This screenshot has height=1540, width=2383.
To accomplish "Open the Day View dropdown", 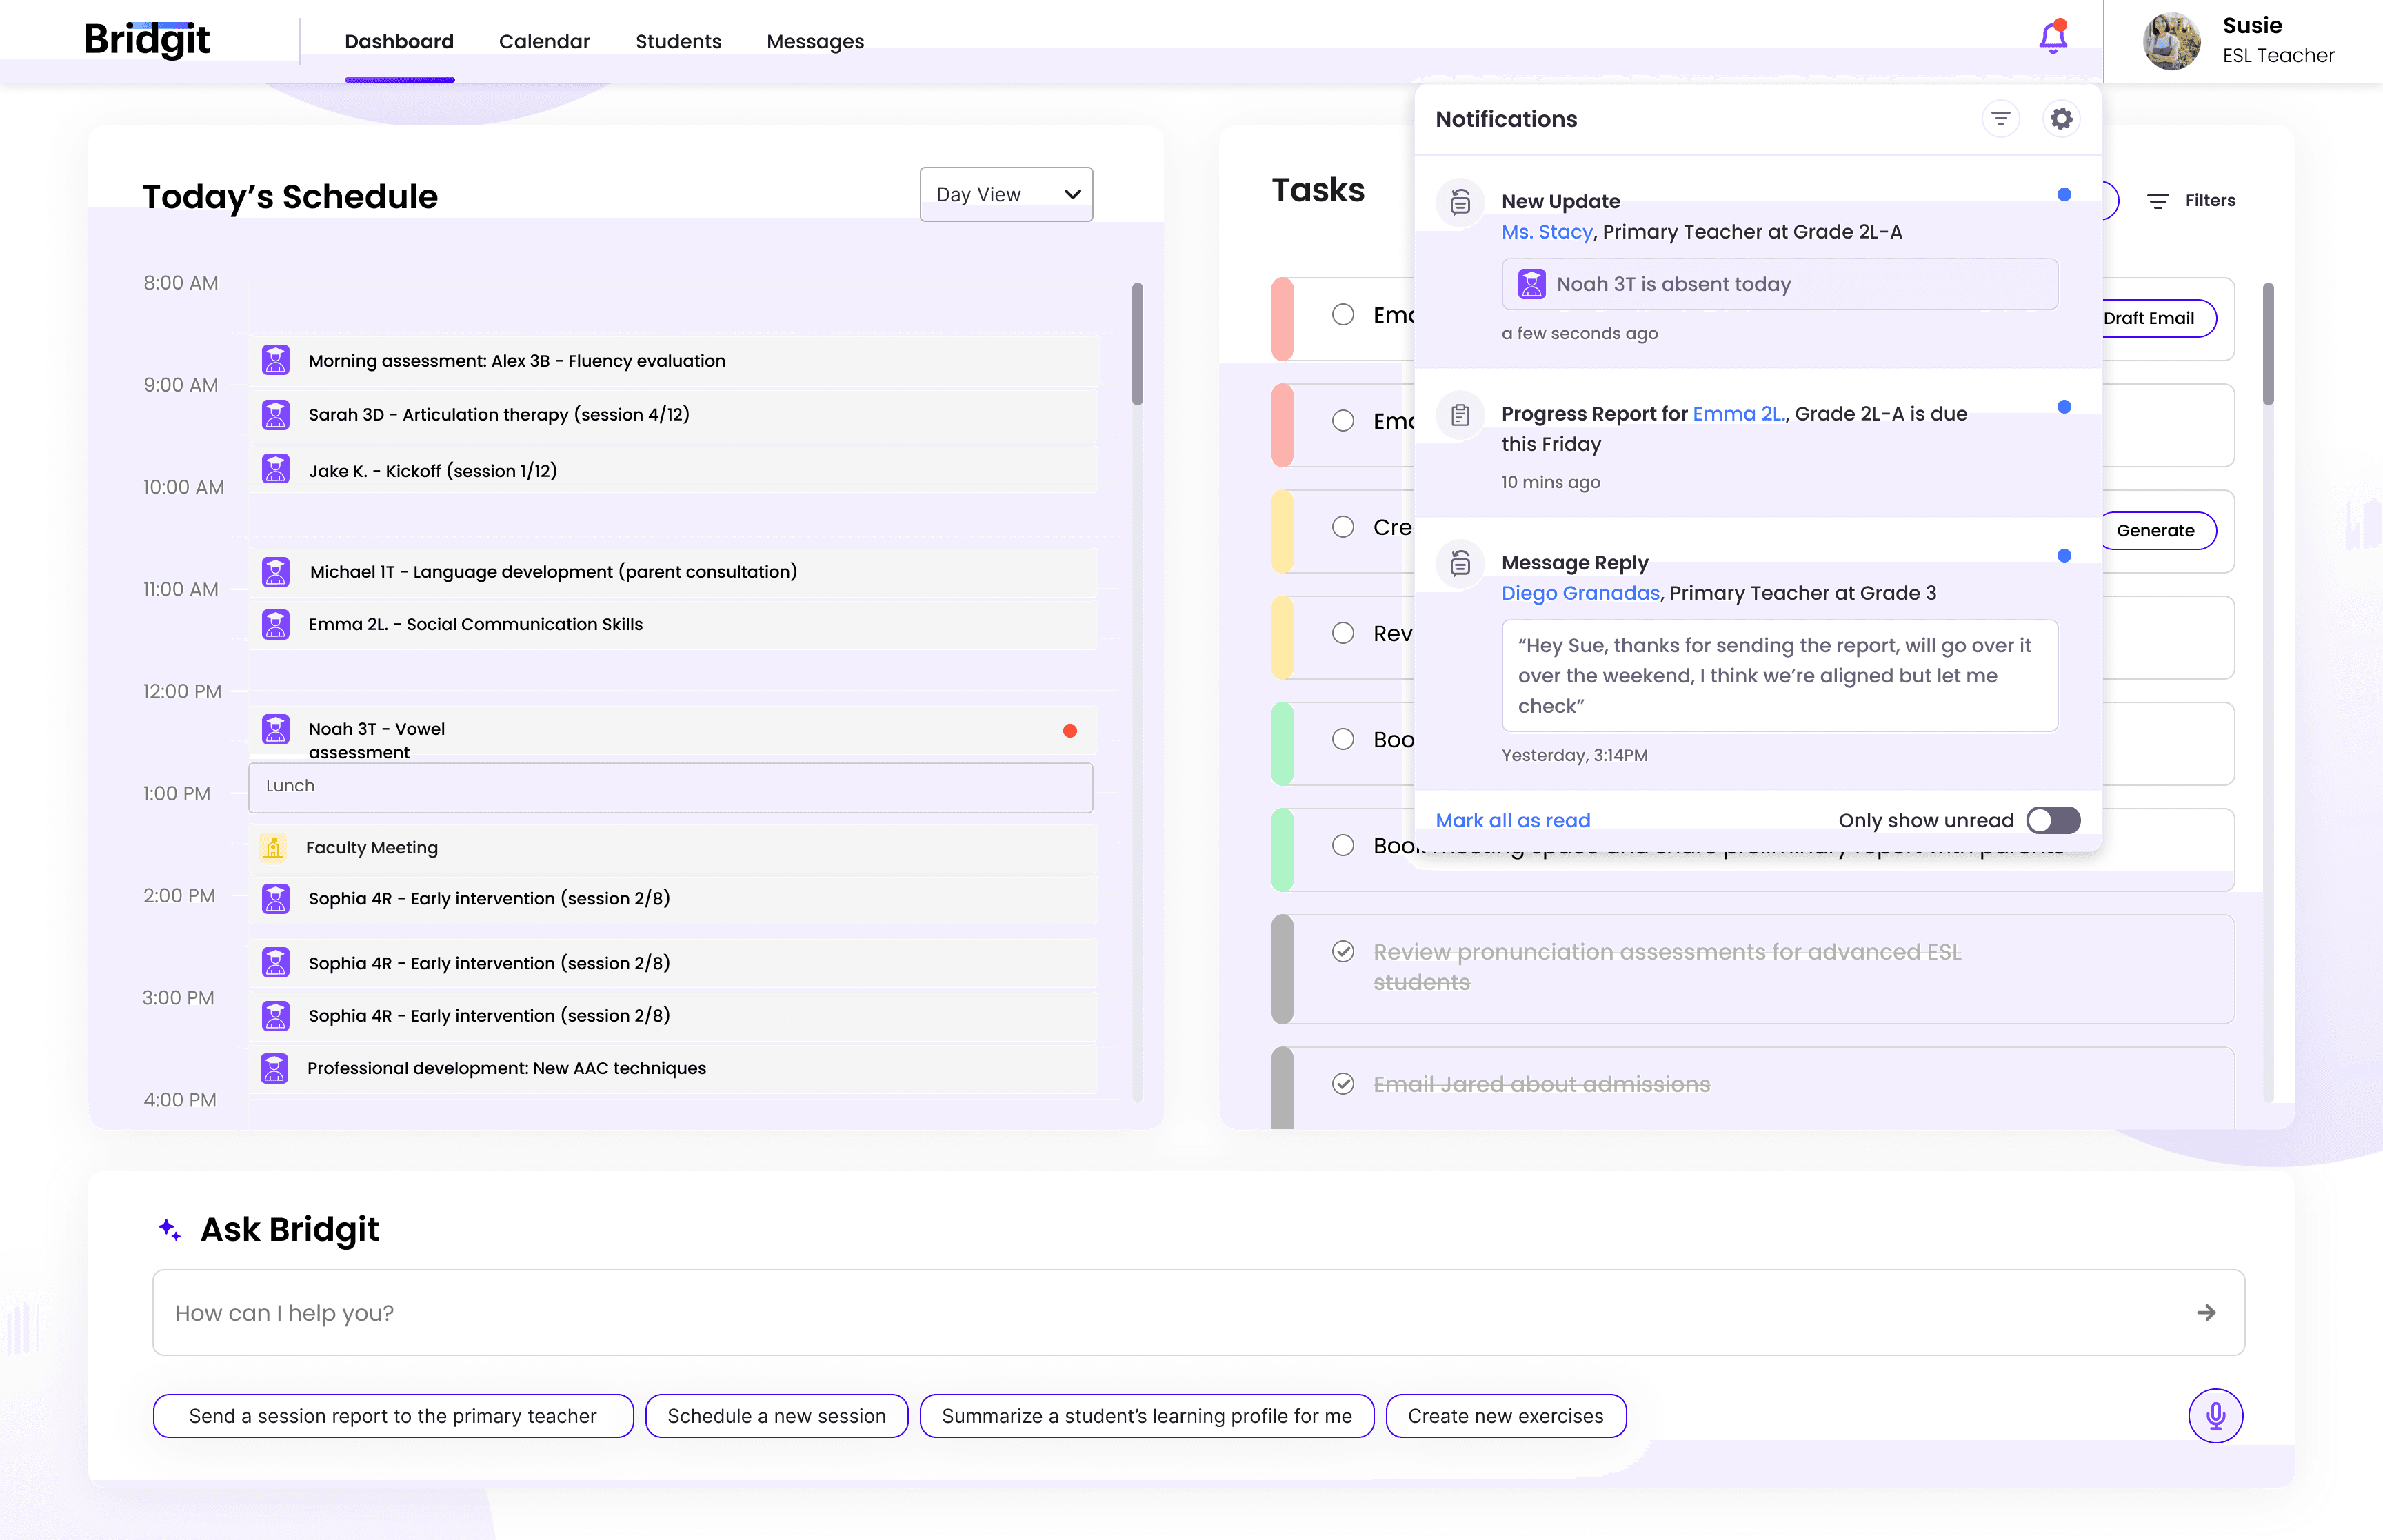I will point(1005,194).
